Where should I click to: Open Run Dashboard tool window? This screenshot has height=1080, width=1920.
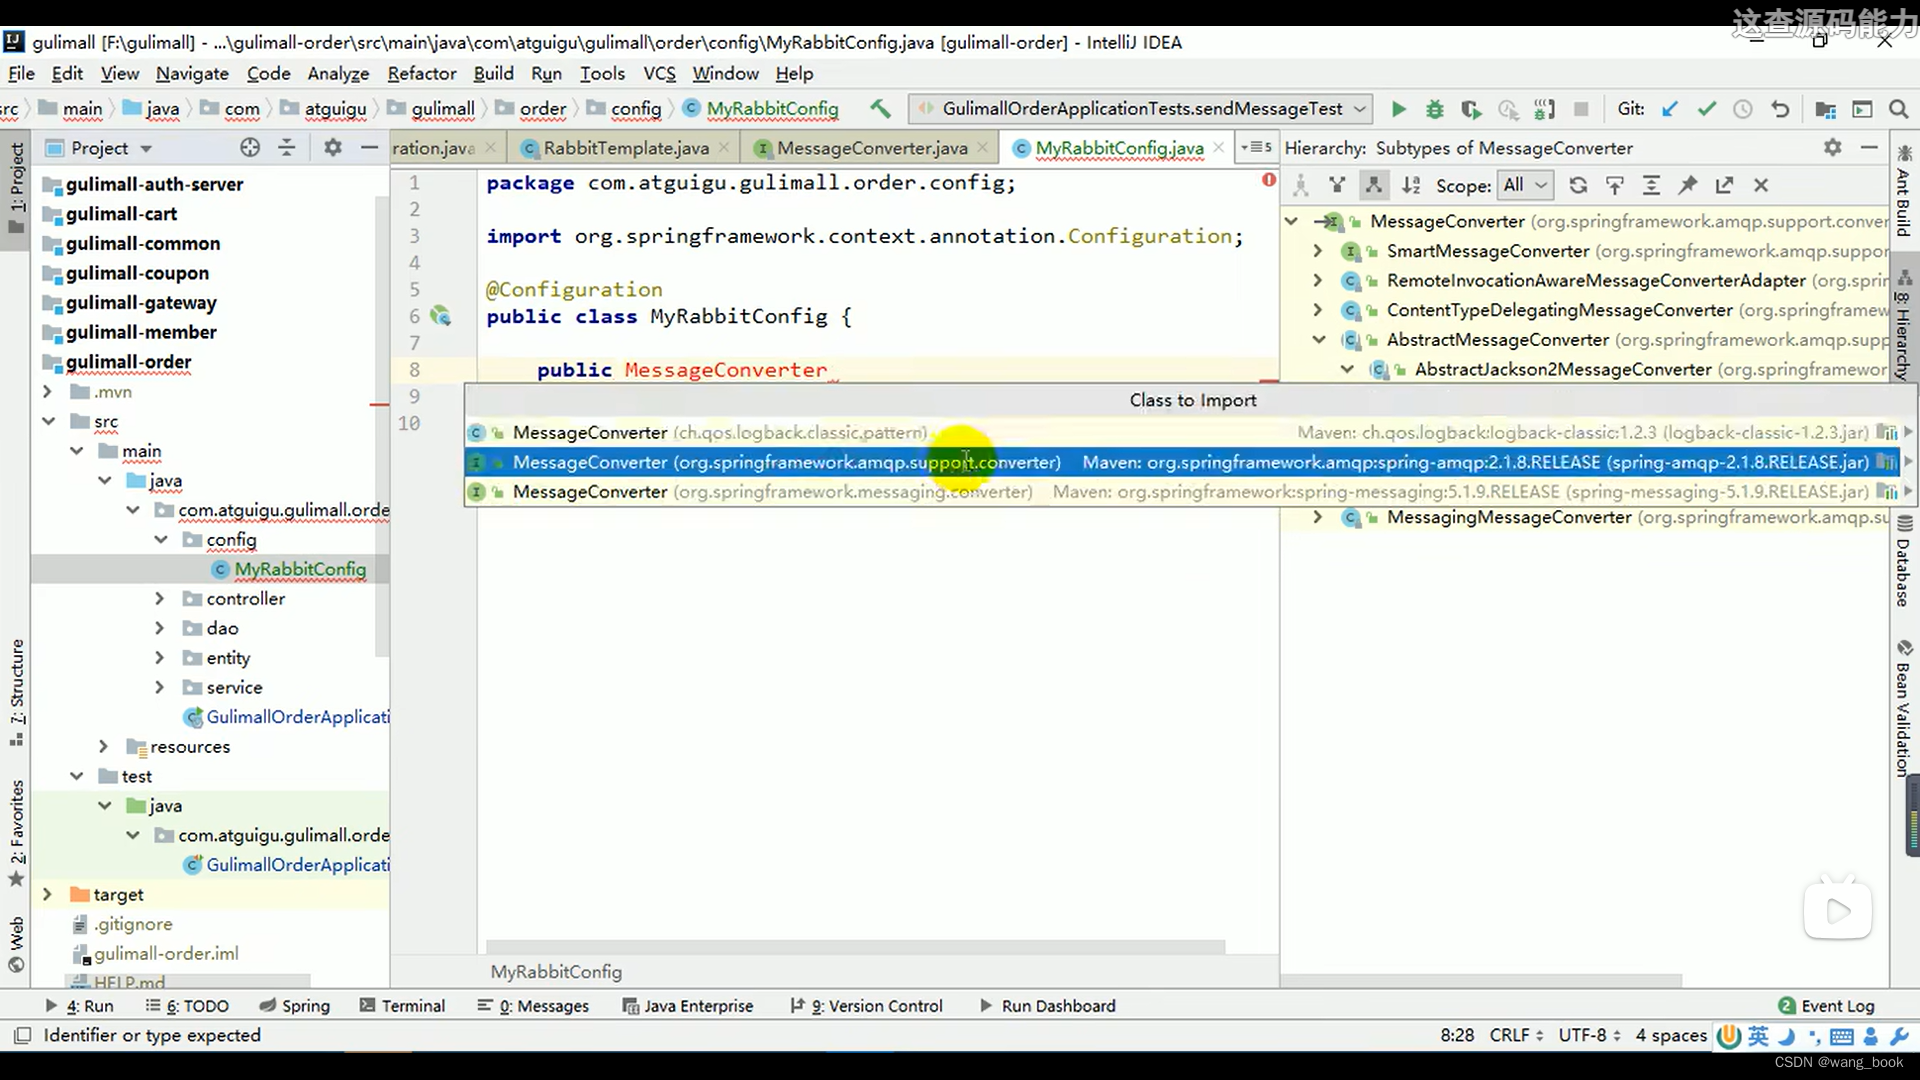point(1046,1006)
